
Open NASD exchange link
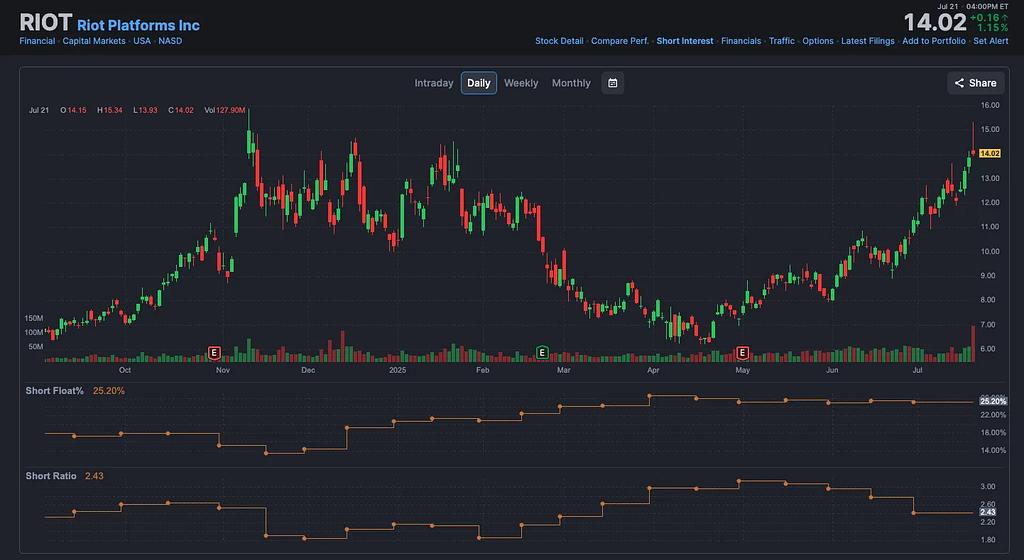tap(170, 40)
